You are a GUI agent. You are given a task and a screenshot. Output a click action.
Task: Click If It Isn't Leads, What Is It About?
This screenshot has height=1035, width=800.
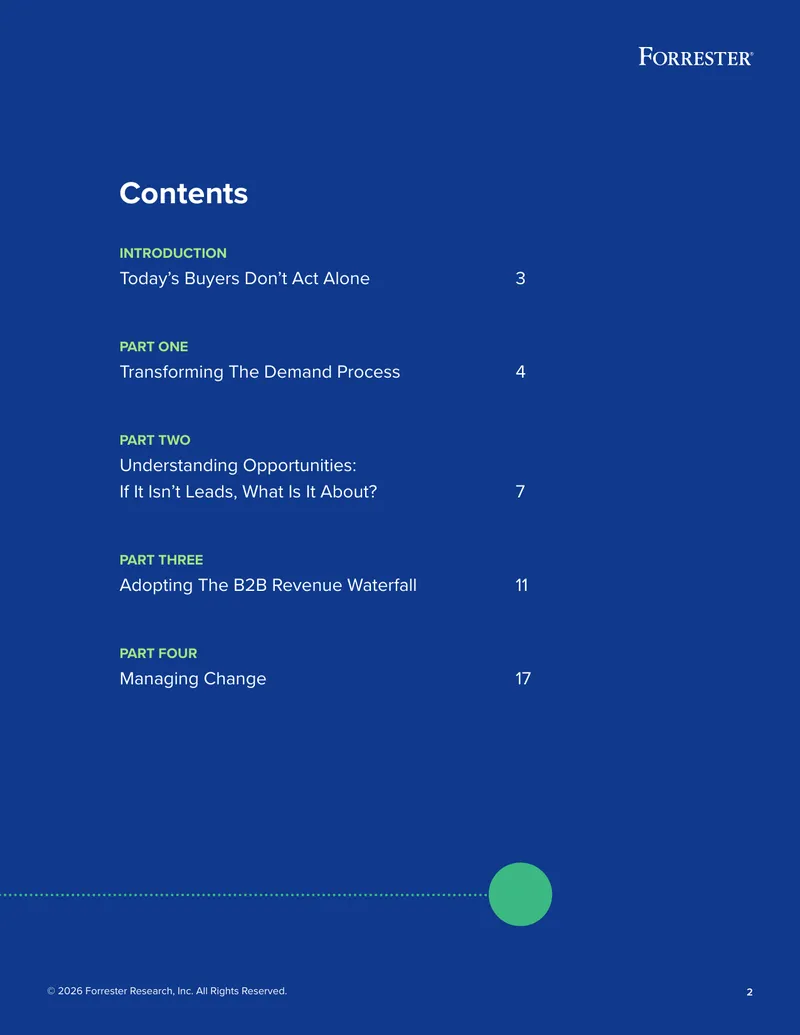point(248,492)
